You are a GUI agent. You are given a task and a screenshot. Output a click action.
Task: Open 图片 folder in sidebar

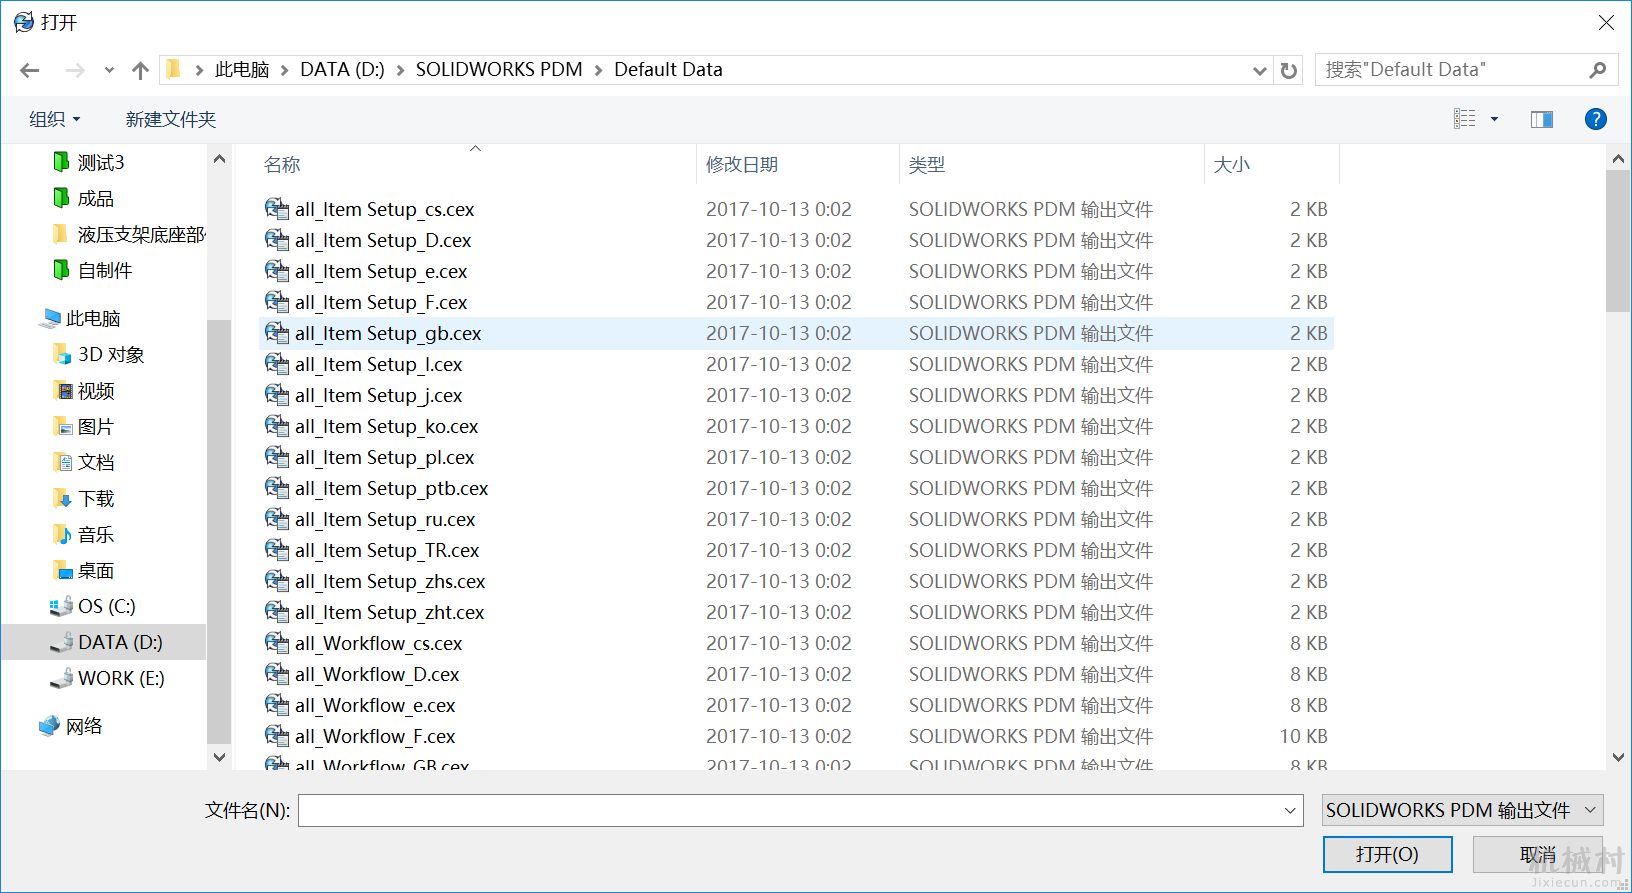pyautogui.click(x=96, y=426)
